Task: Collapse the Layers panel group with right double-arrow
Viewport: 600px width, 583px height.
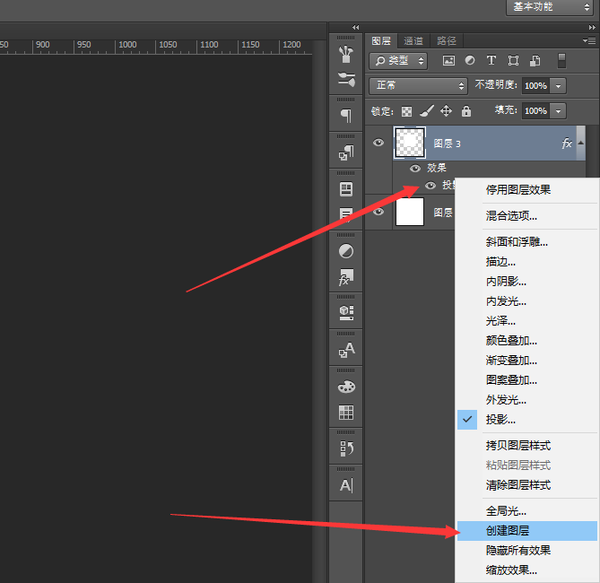Action: pyautogui.click(x=592, y=27)
